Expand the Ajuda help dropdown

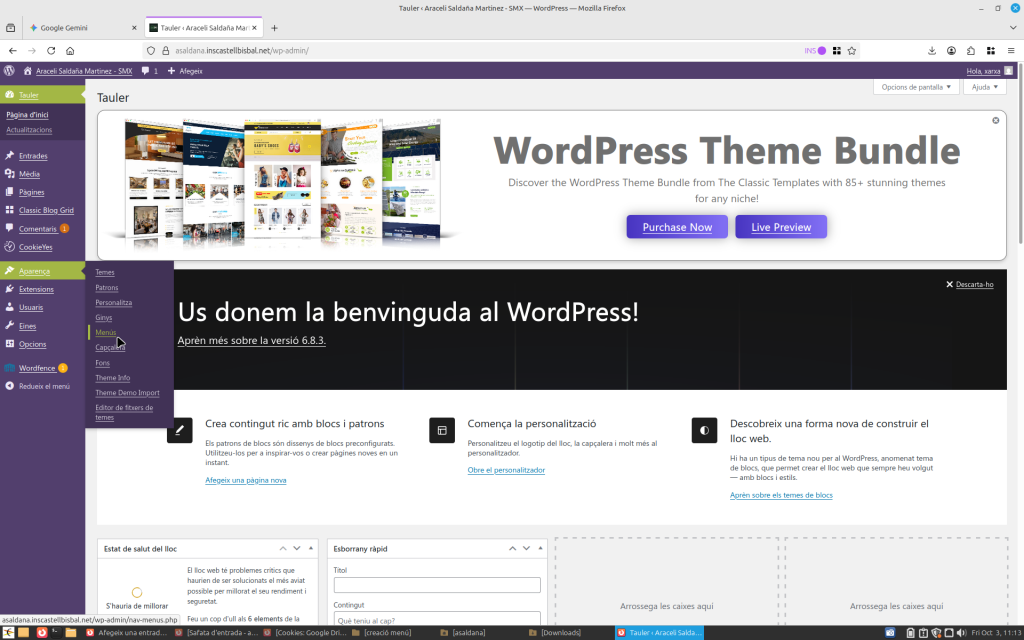pos(985,87)
